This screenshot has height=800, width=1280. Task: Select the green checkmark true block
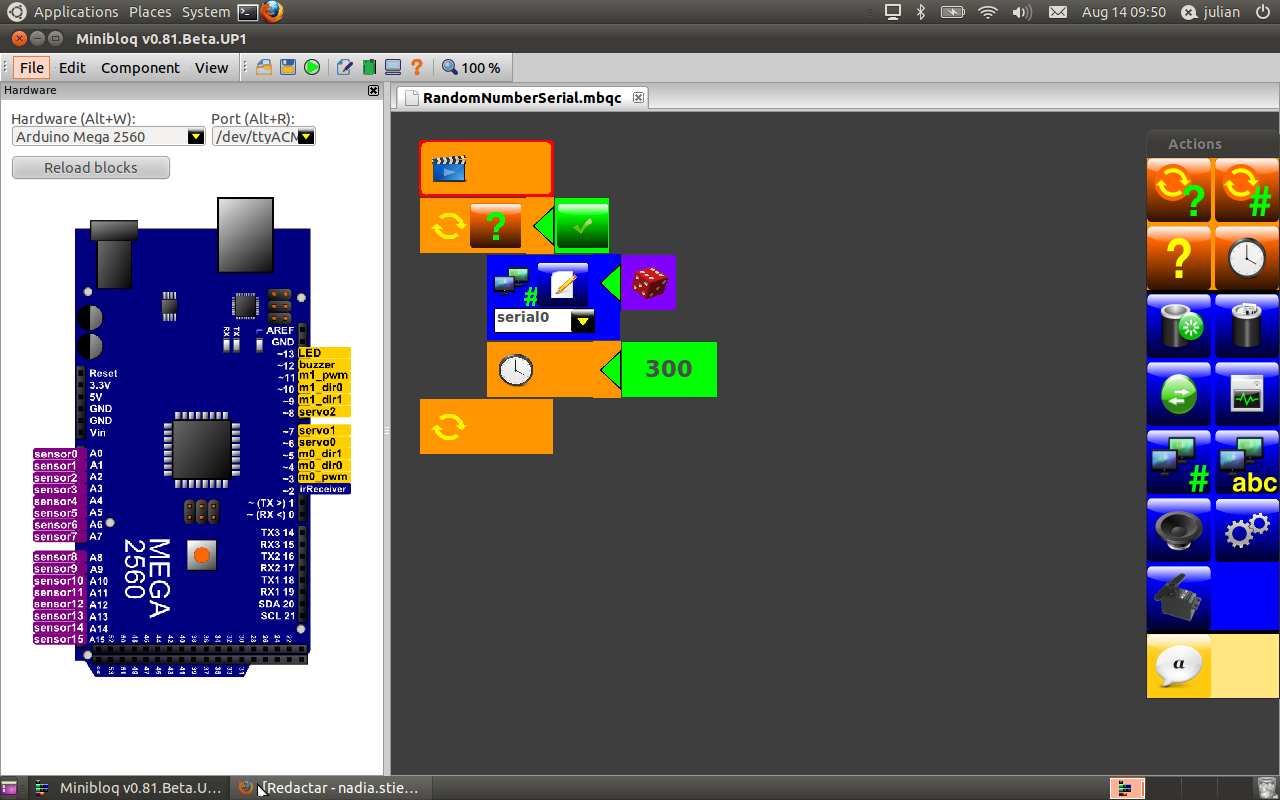click(x=582, y=225)
